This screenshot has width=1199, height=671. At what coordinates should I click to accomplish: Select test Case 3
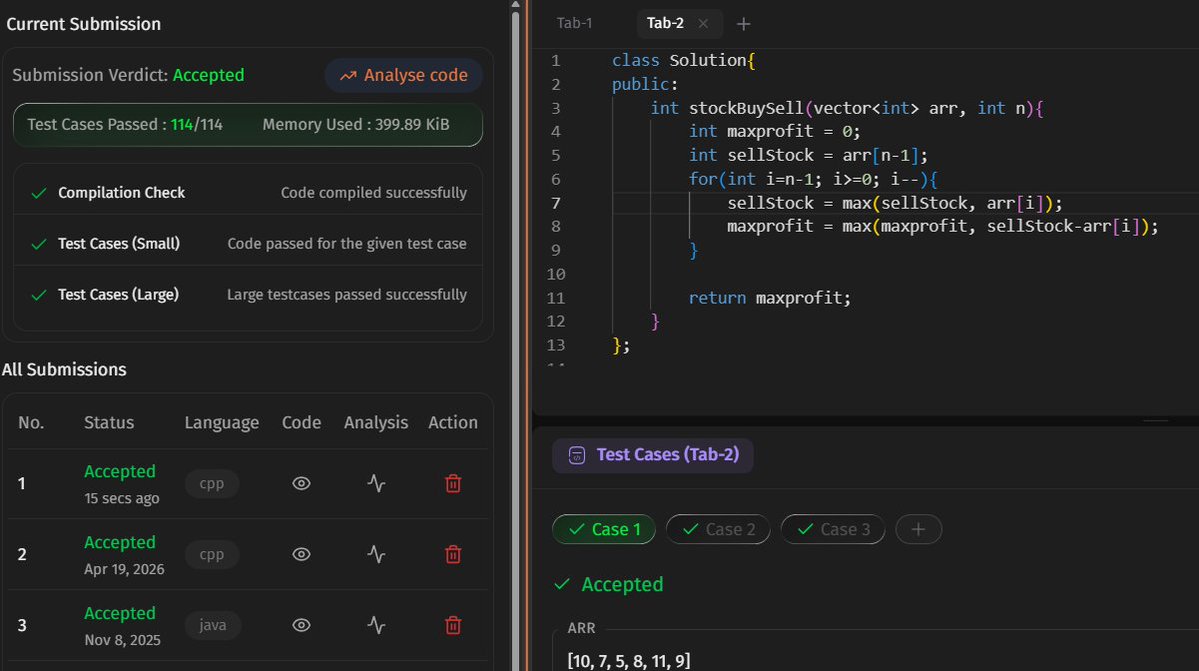[x=833, y=529]
